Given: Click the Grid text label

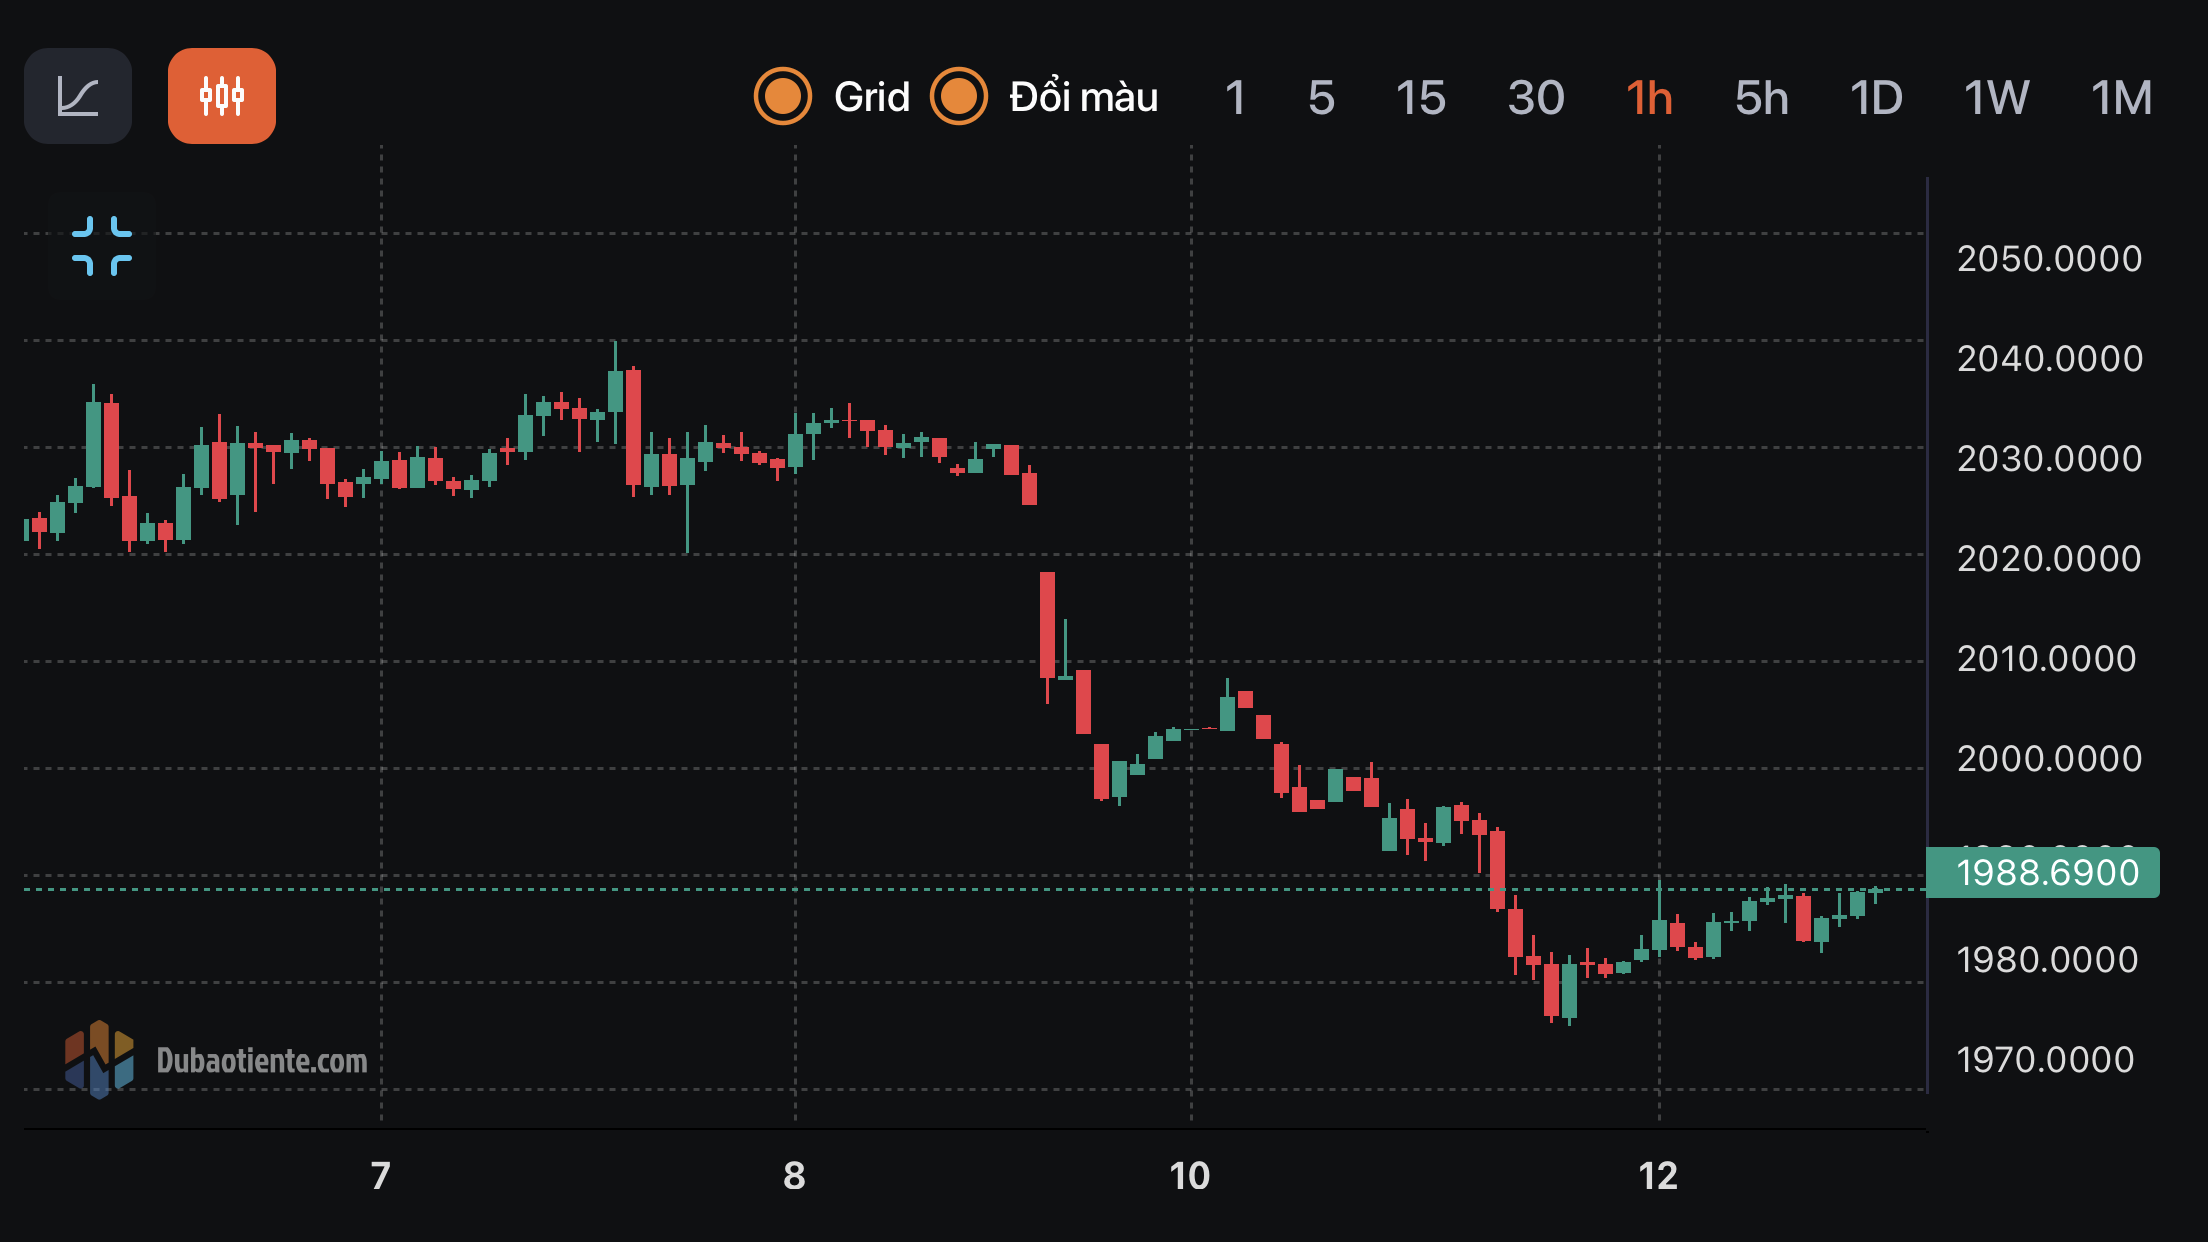Looking at the screenshot, I should 872,98.
